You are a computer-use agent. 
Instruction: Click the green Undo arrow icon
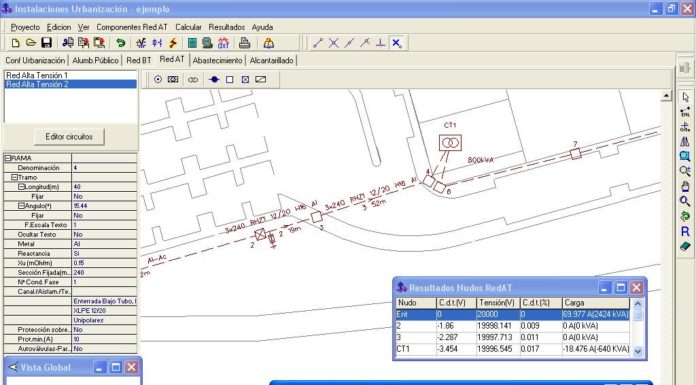pyautogui.click(x=120, y=43)
